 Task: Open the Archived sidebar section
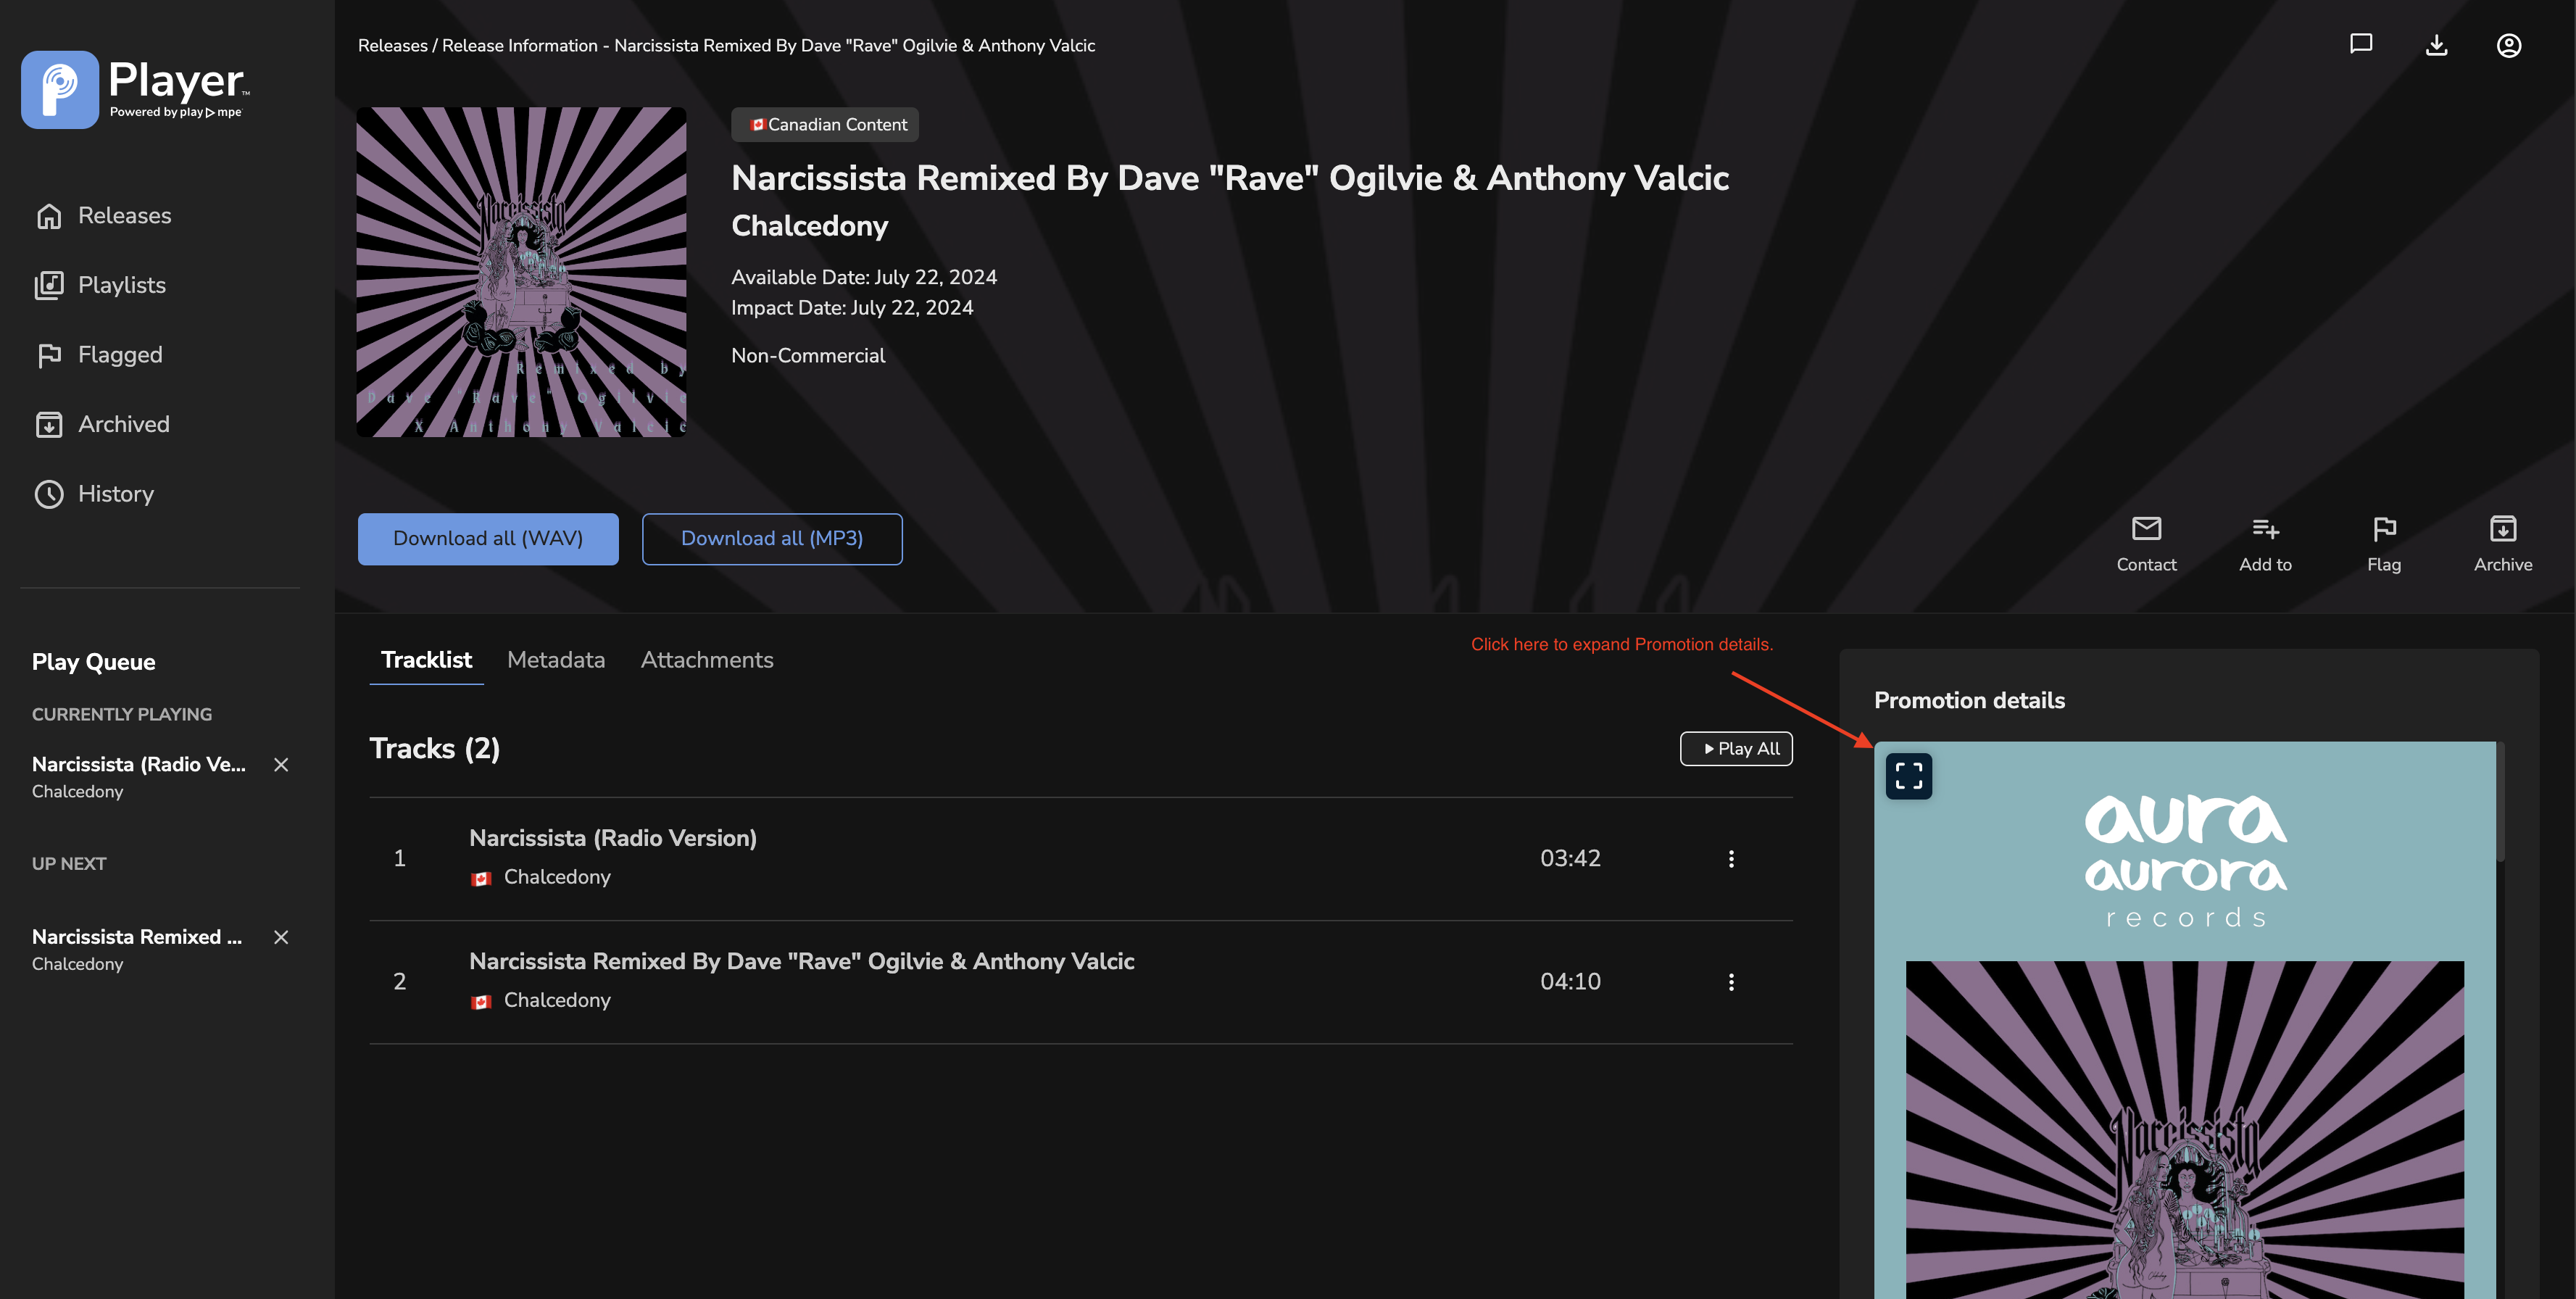[103, 424]
